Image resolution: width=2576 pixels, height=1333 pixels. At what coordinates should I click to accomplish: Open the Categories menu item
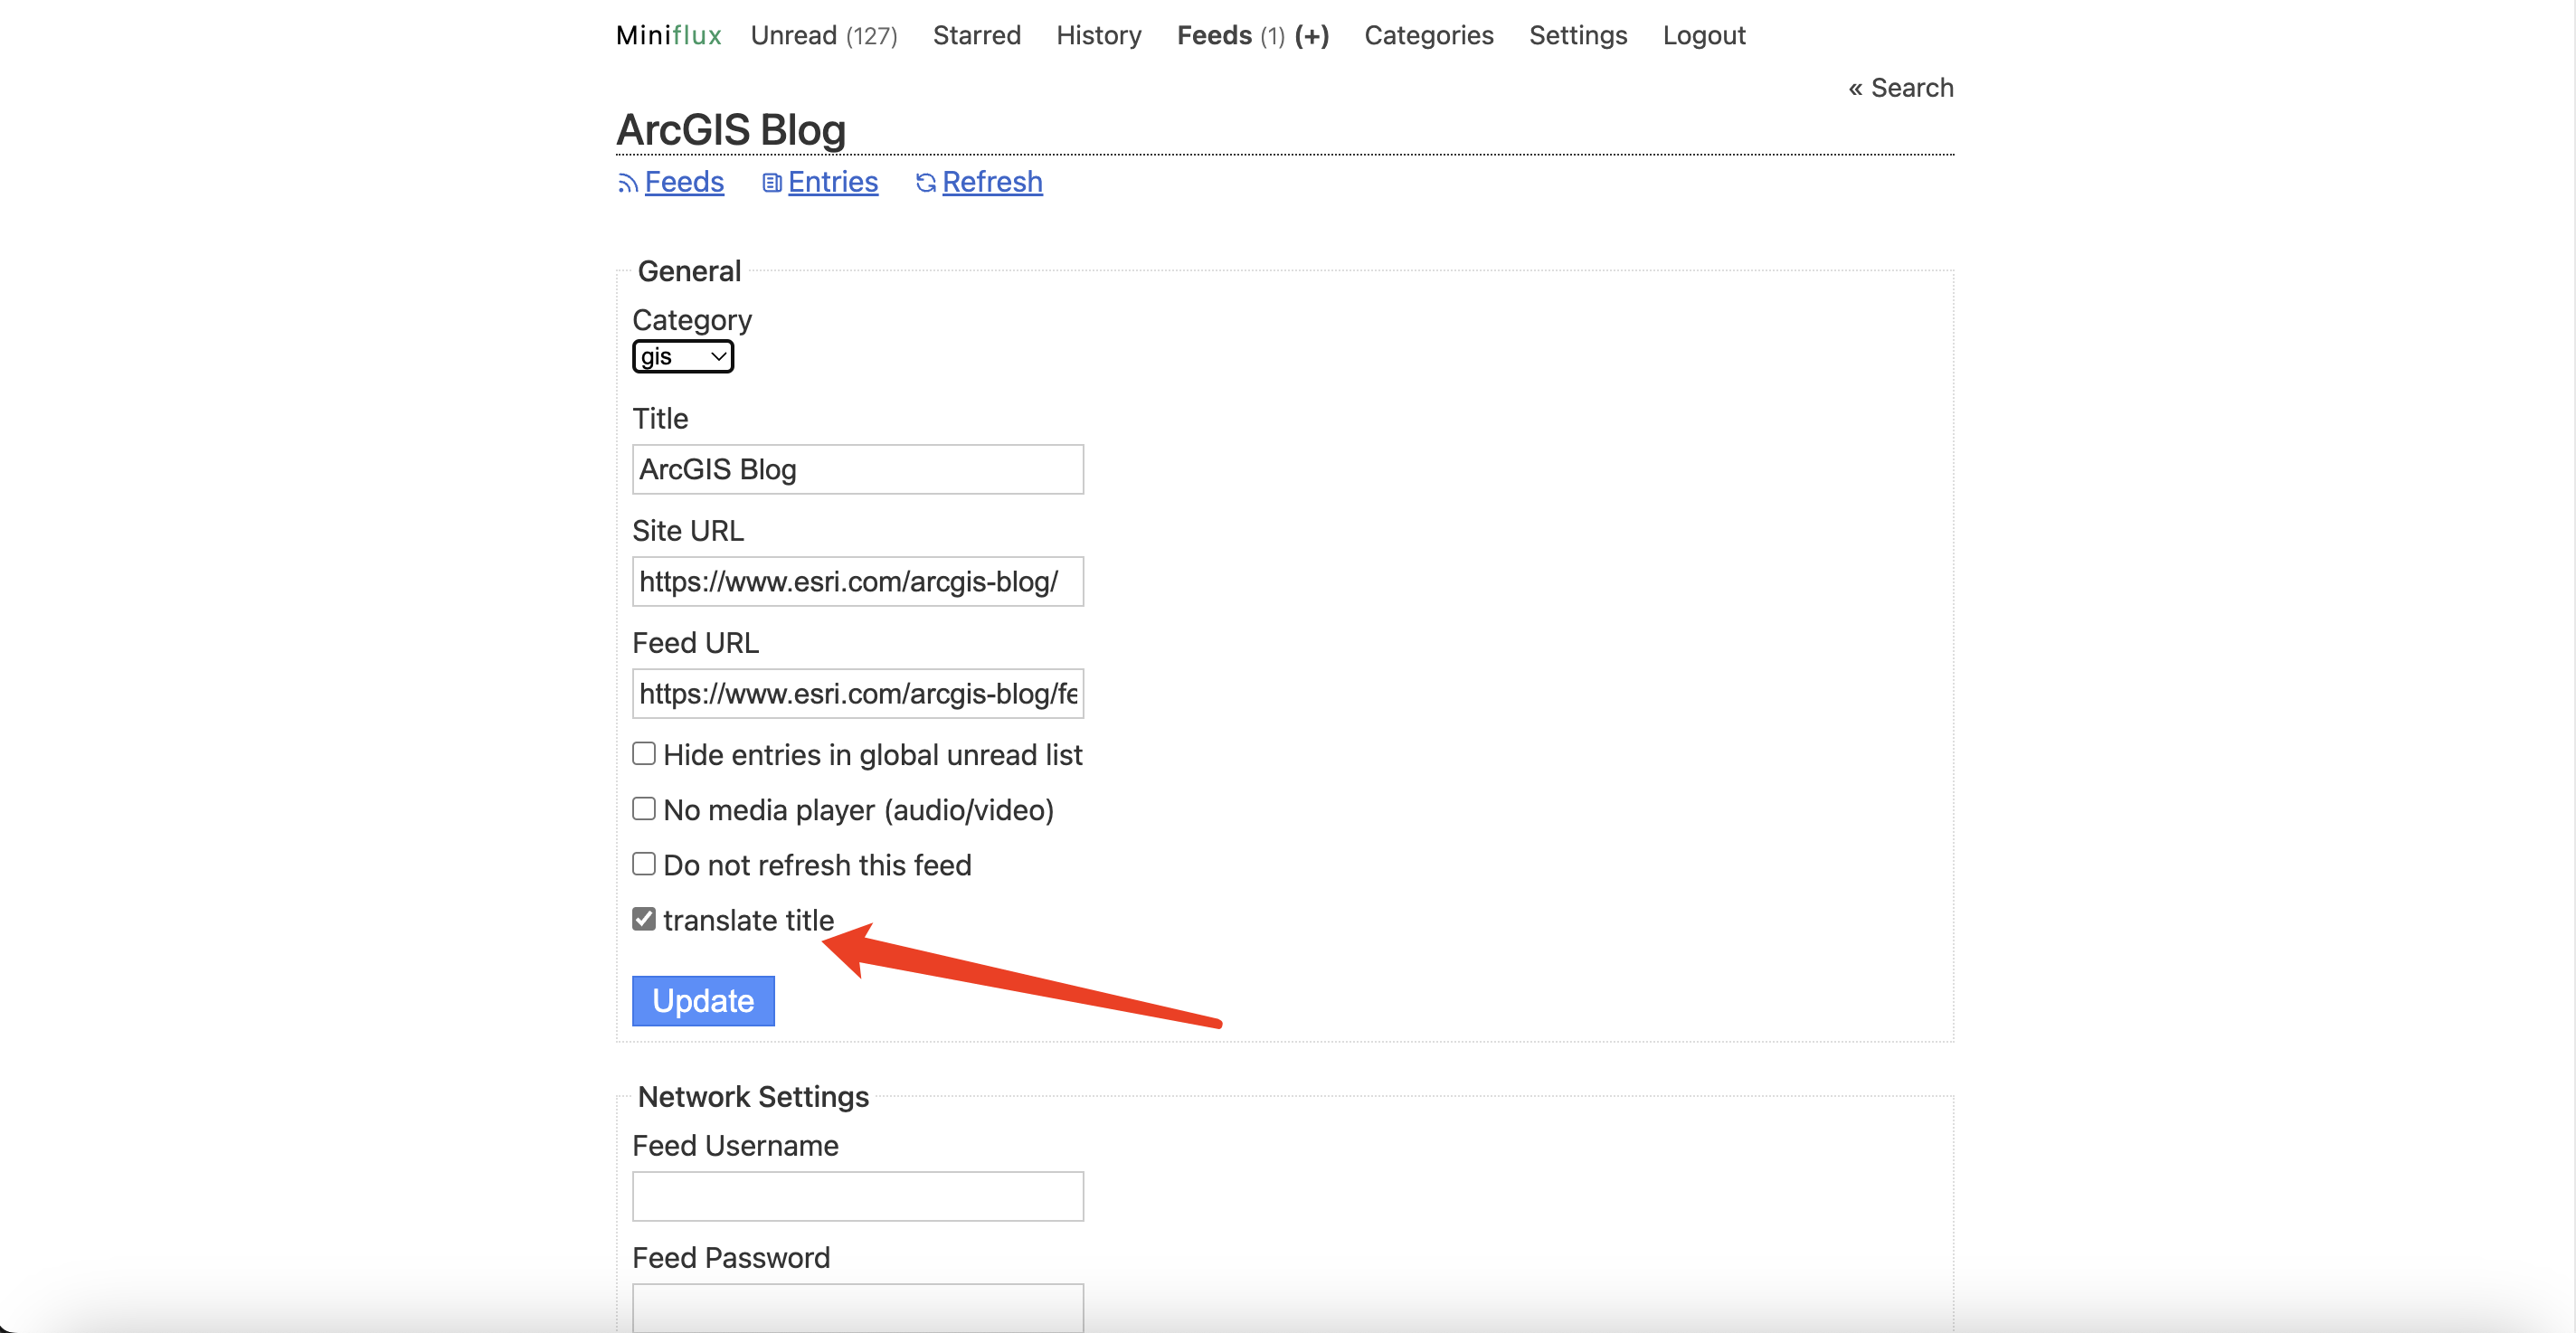pos(1426,34)
